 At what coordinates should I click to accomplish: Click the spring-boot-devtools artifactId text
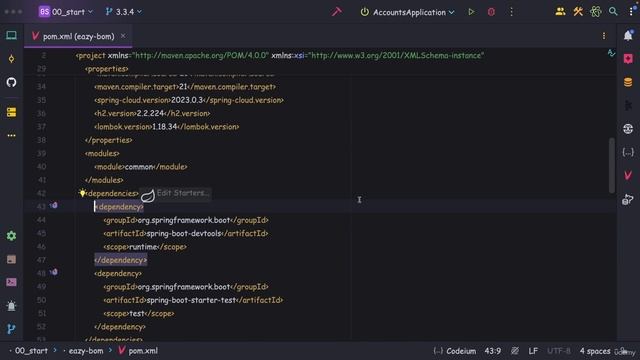[184, 233]
